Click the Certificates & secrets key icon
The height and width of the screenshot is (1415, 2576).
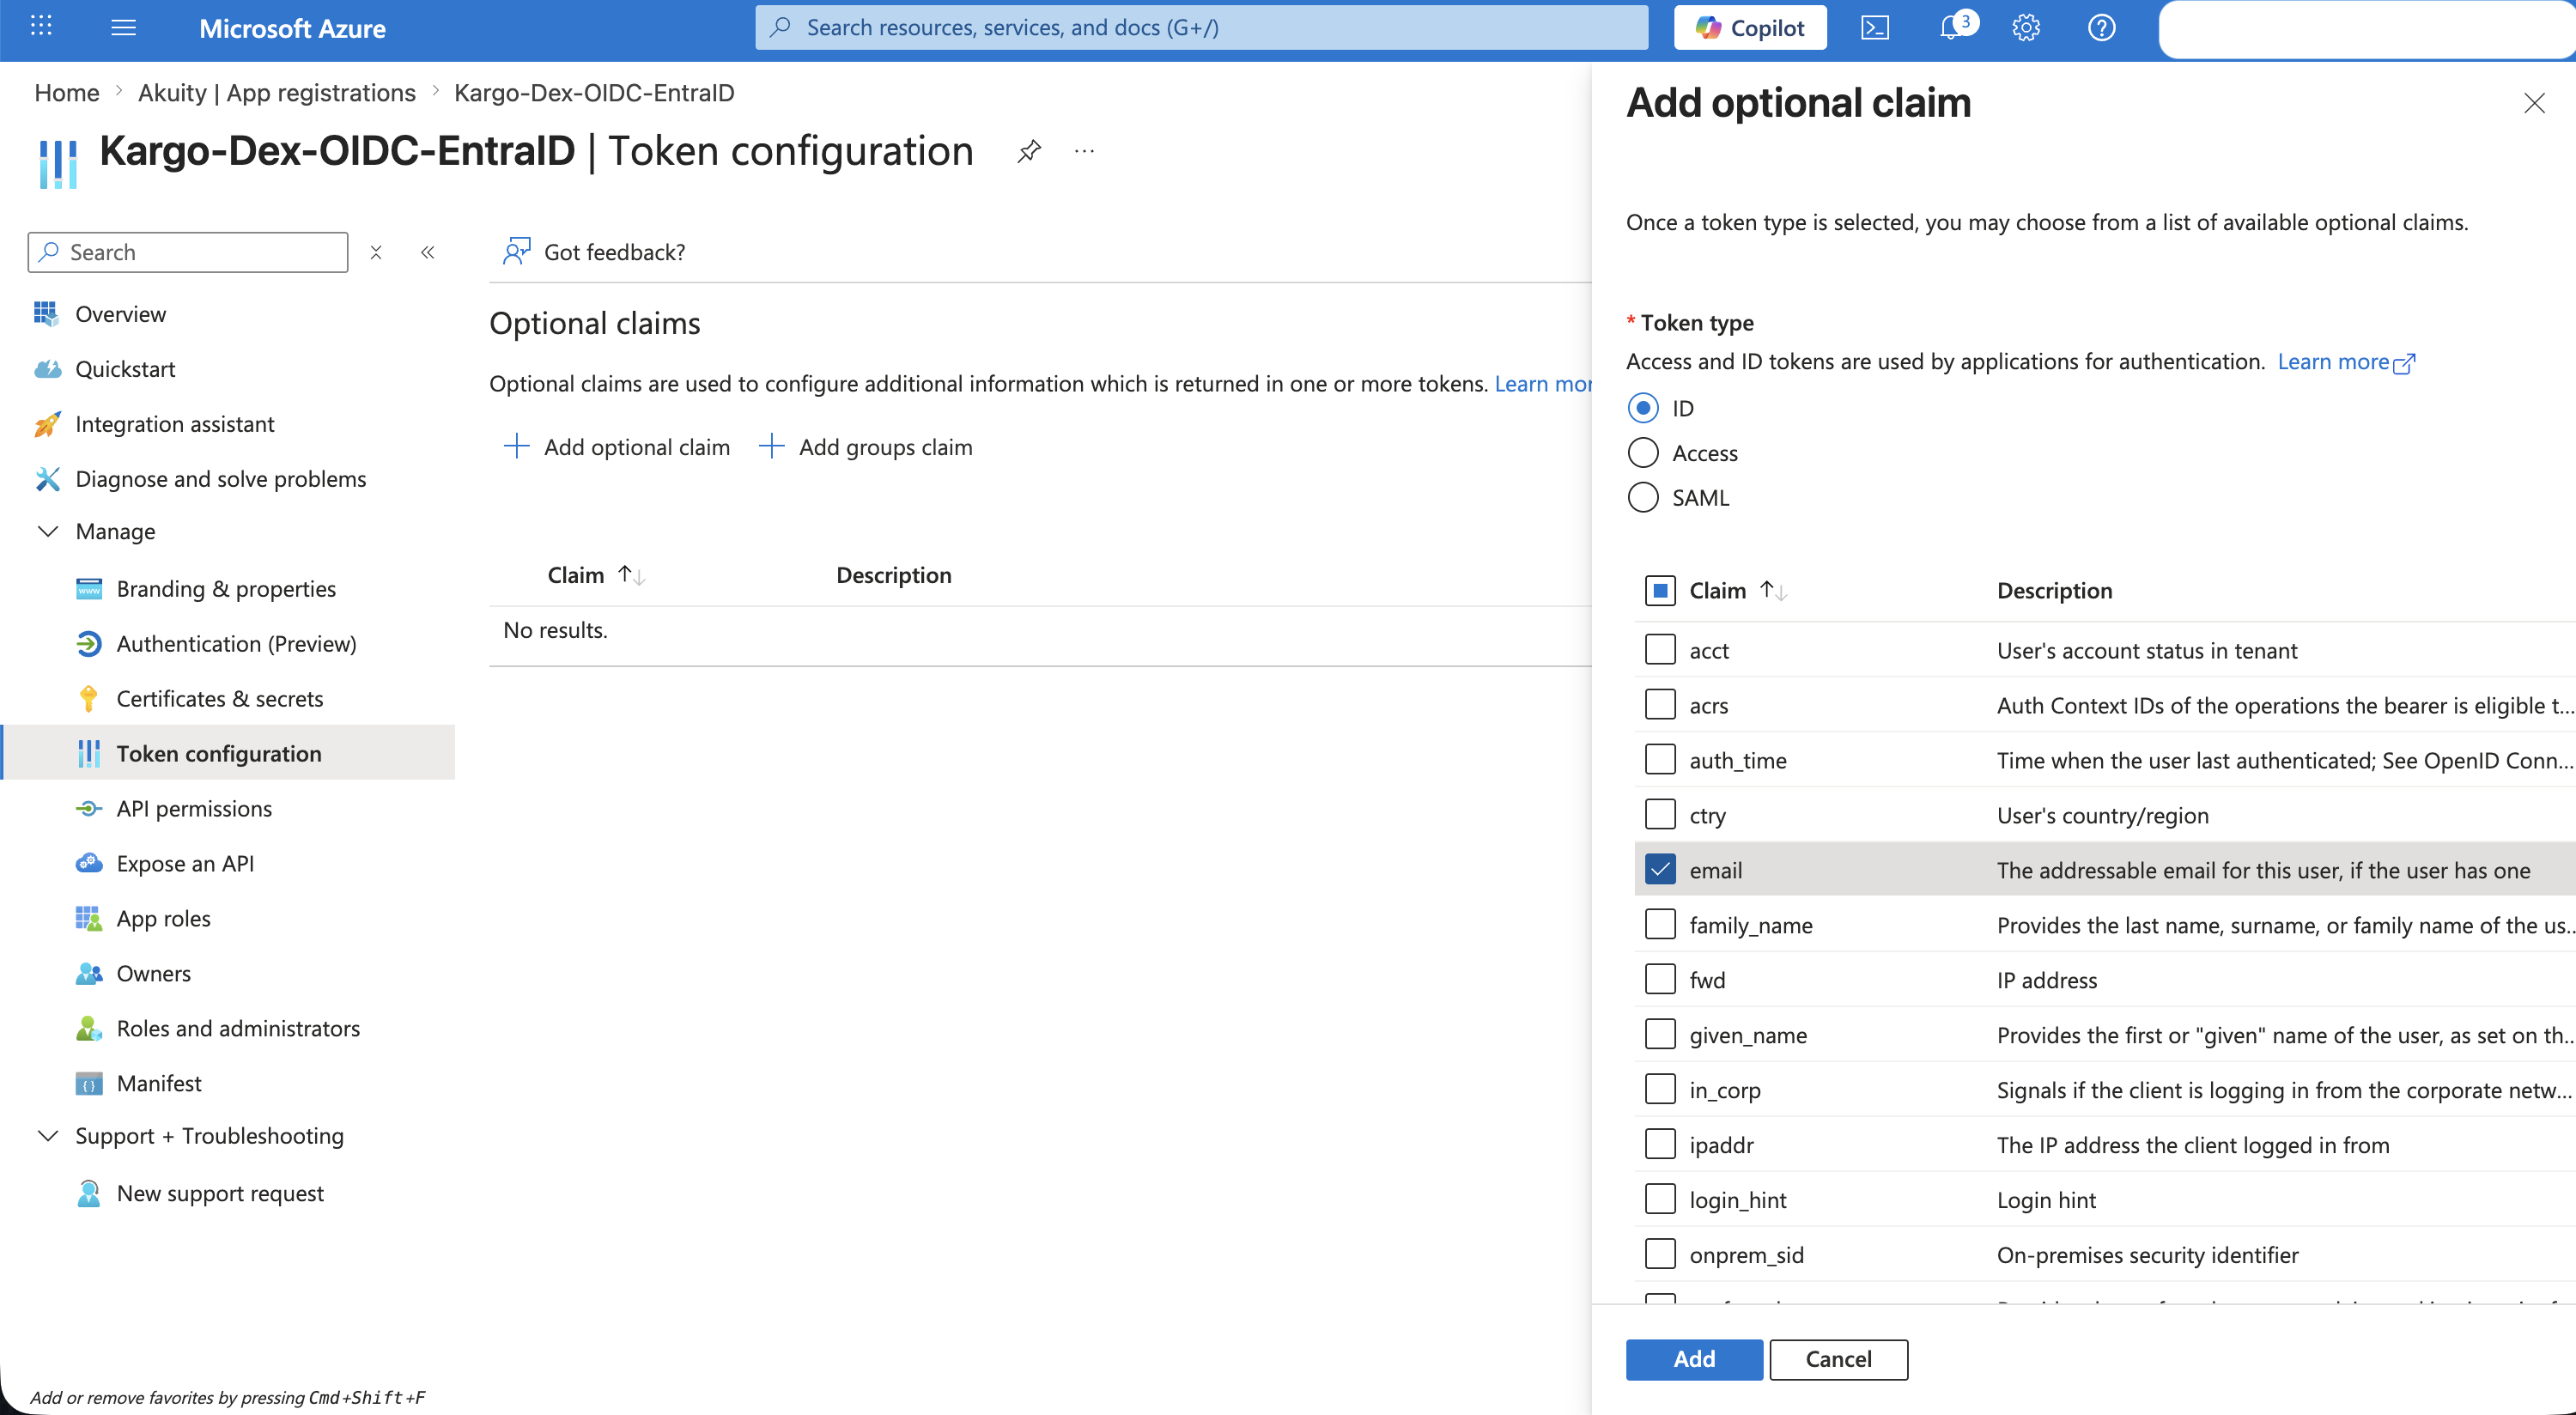tap(88, 699)
